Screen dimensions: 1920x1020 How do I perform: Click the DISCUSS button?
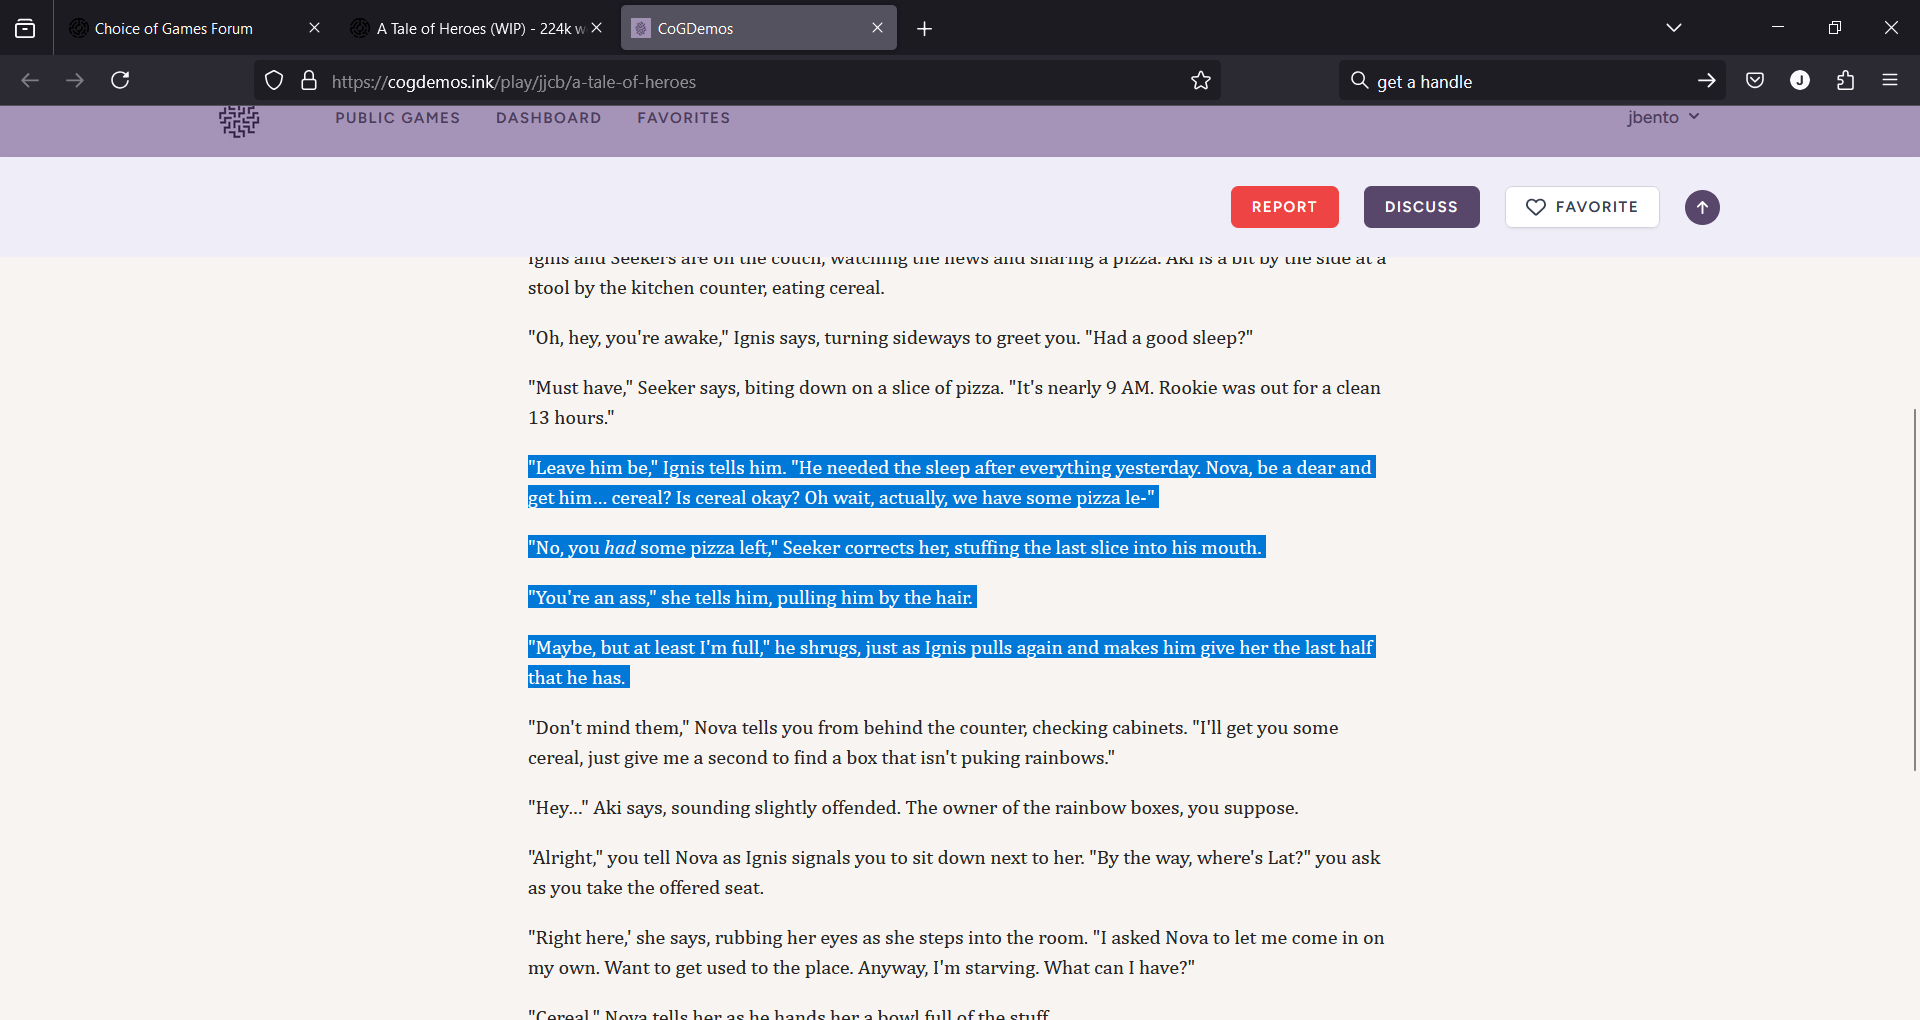1421,207
